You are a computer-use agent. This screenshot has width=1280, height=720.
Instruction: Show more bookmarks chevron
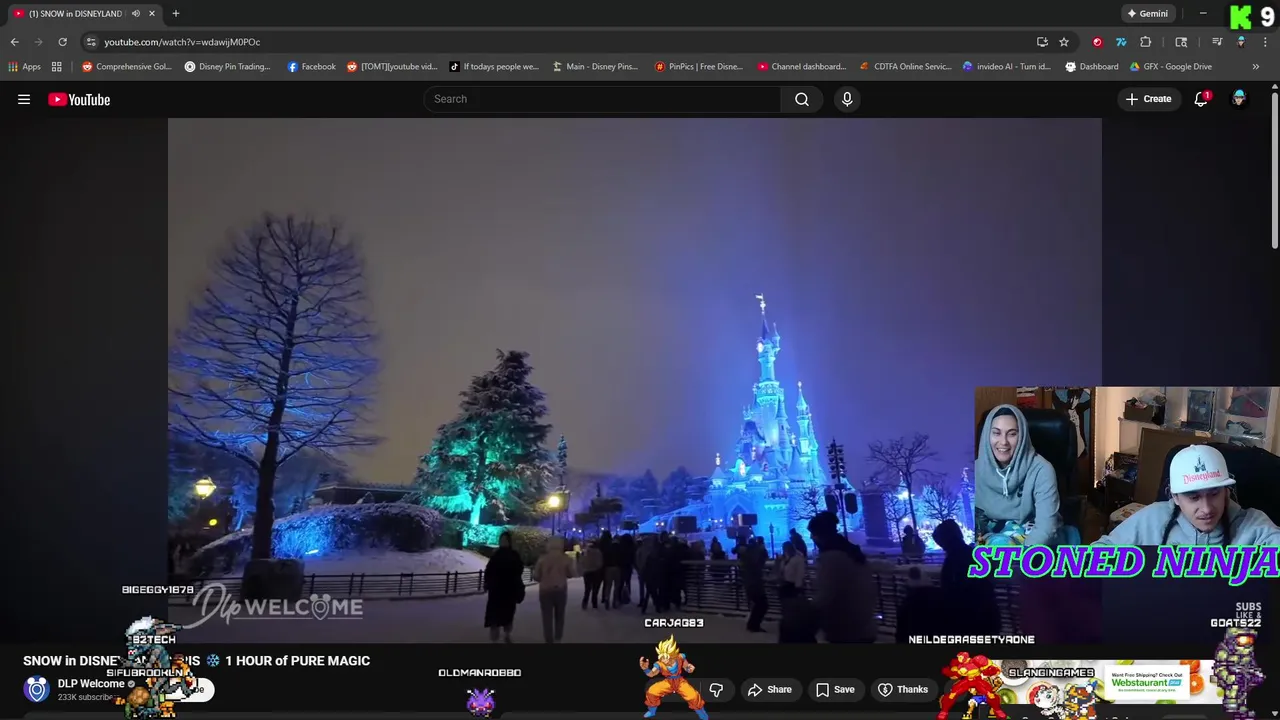1256,67
